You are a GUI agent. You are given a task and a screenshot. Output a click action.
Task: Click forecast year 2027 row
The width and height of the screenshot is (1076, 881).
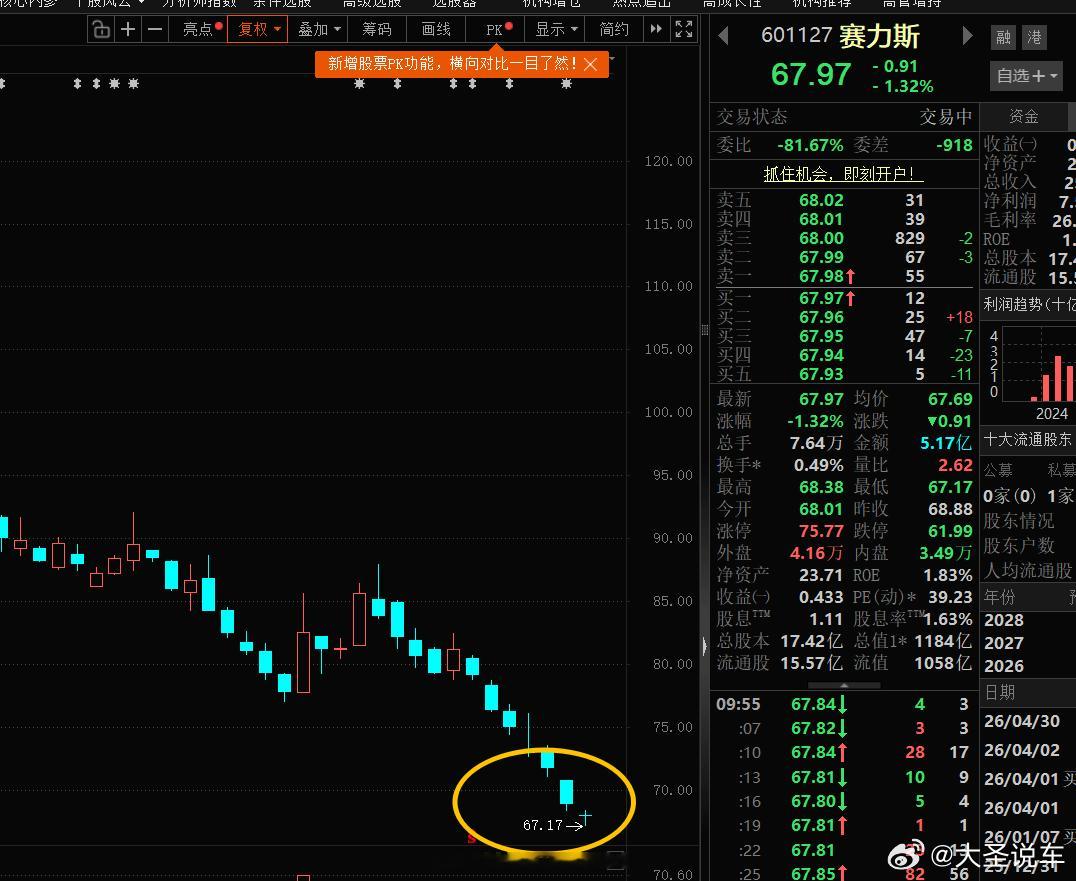coord(1028,643)
